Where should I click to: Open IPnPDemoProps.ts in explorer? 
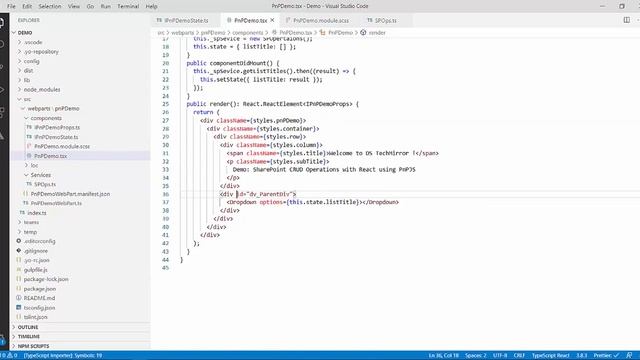(57, 127)
